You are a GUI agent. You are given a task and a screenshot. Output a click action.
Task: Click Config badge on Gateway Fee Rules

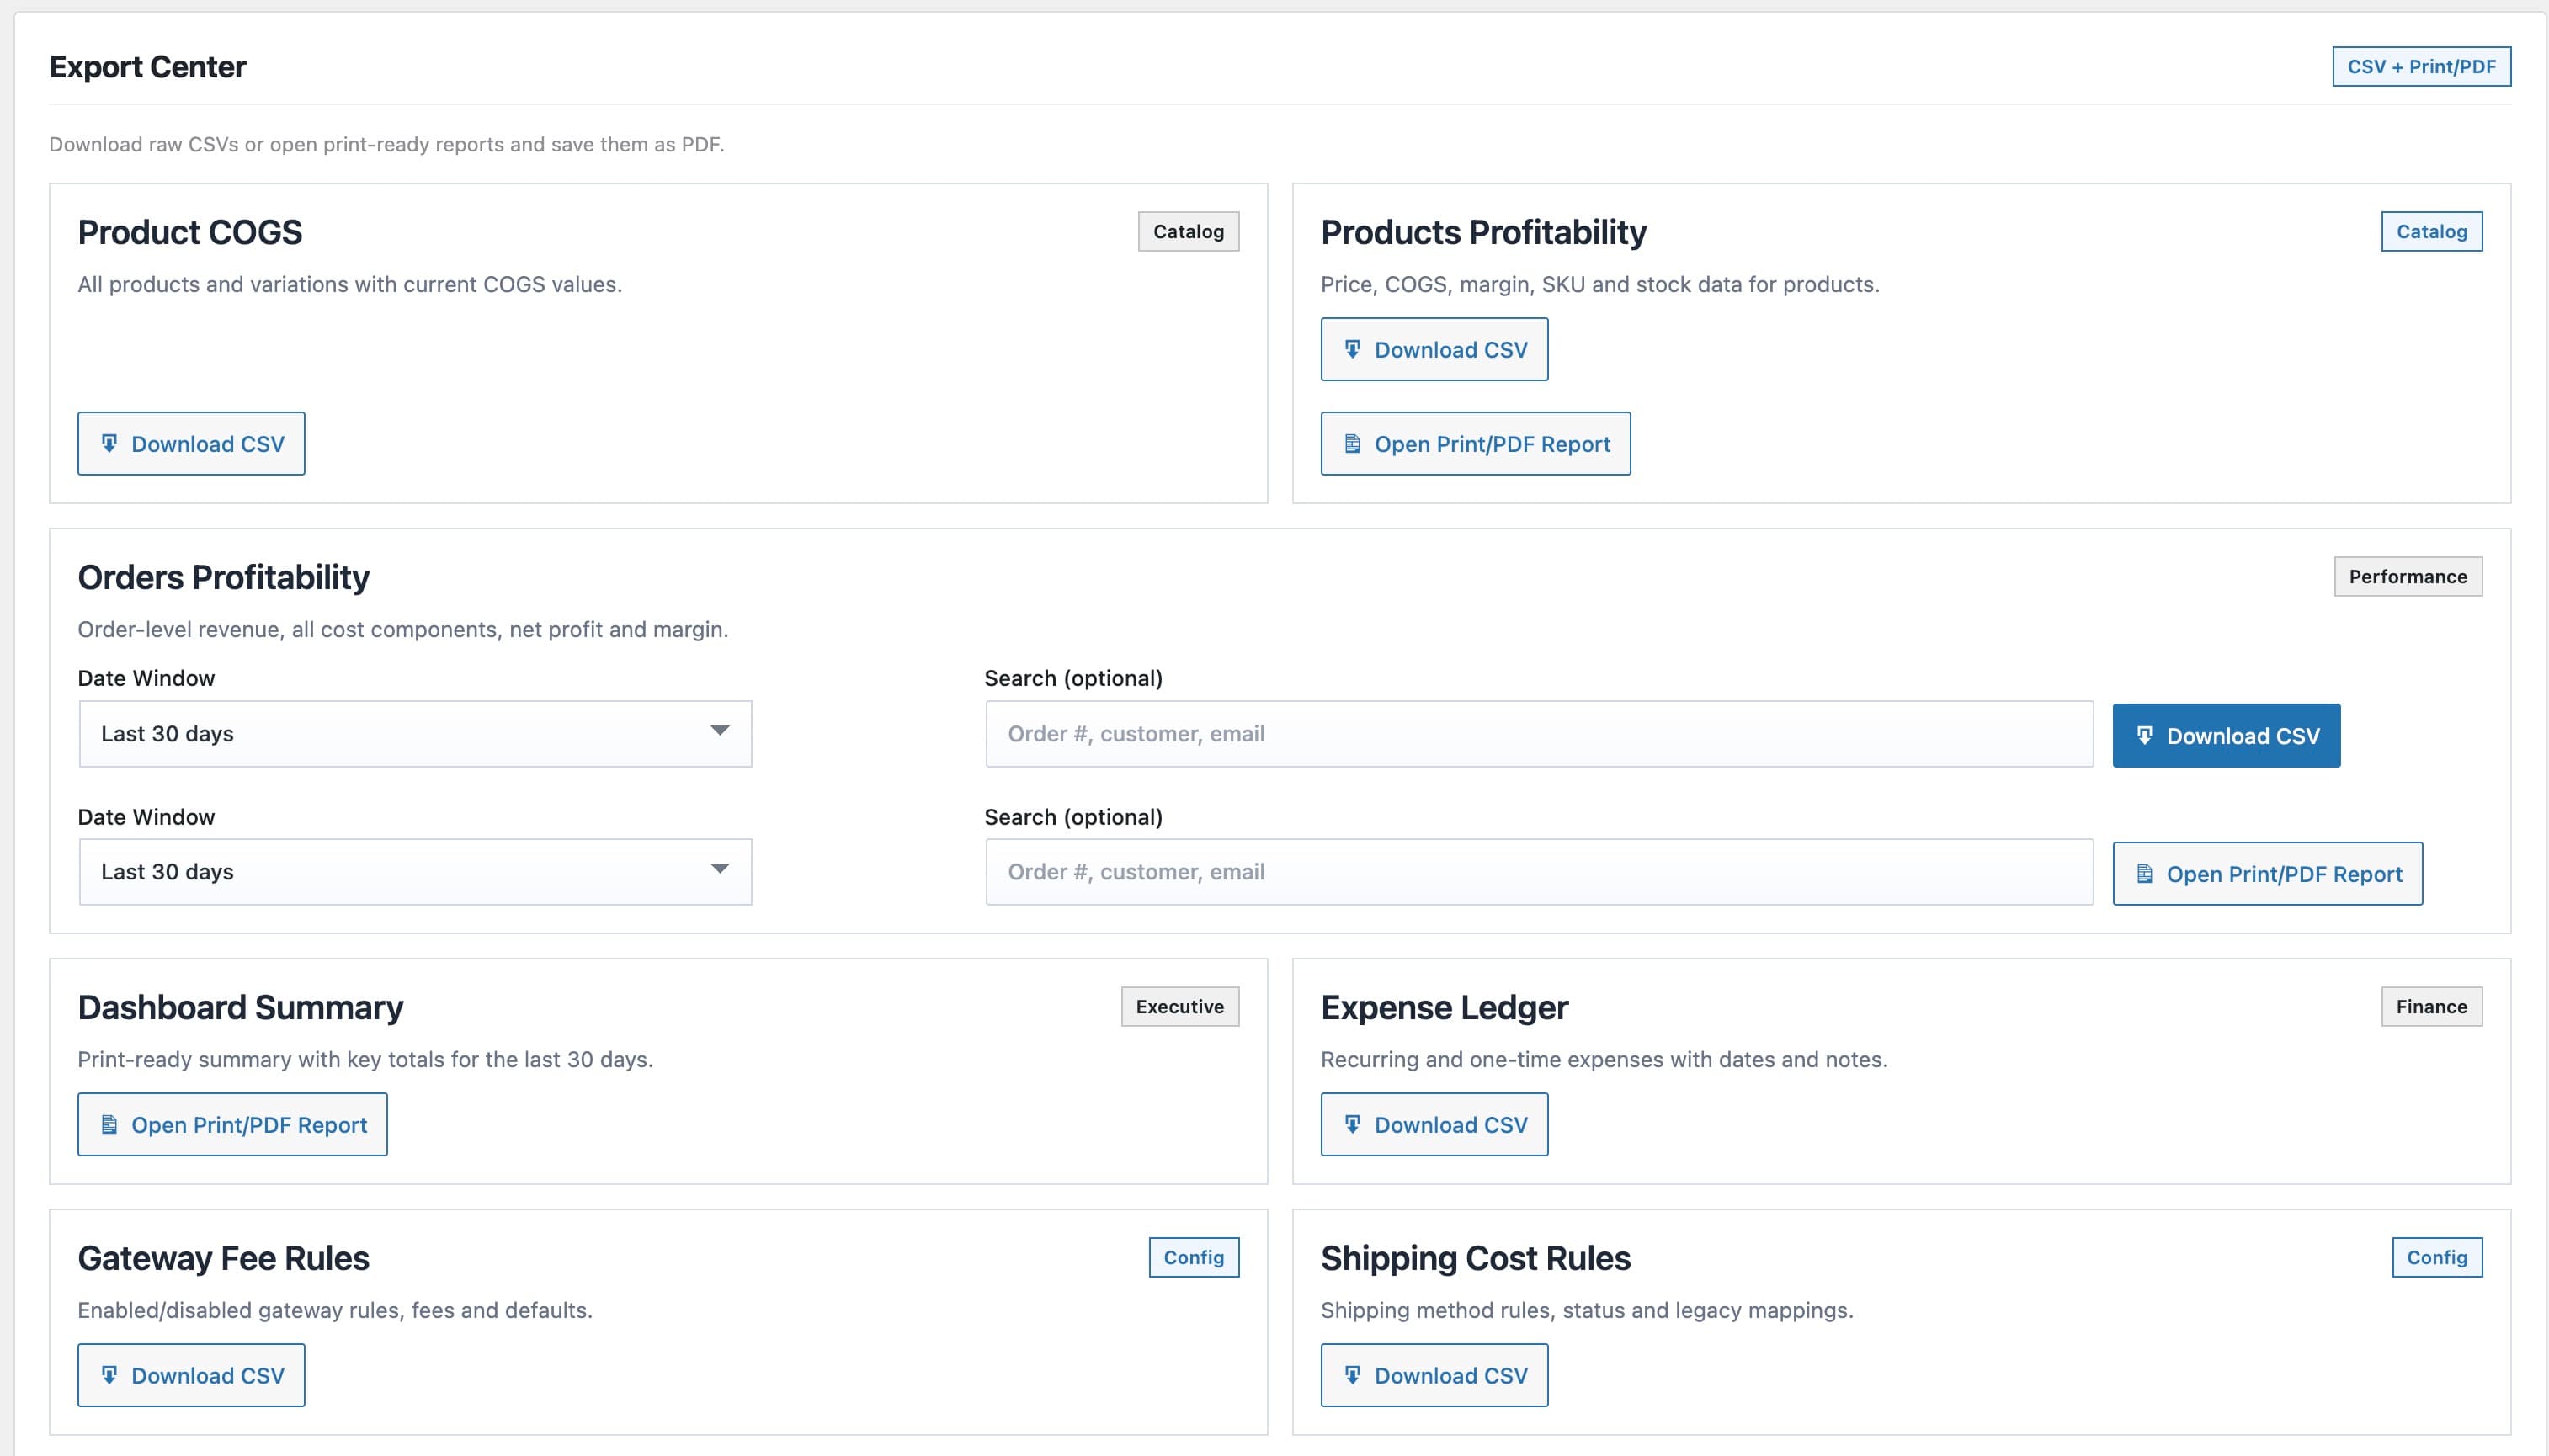pos(1193,1257)
